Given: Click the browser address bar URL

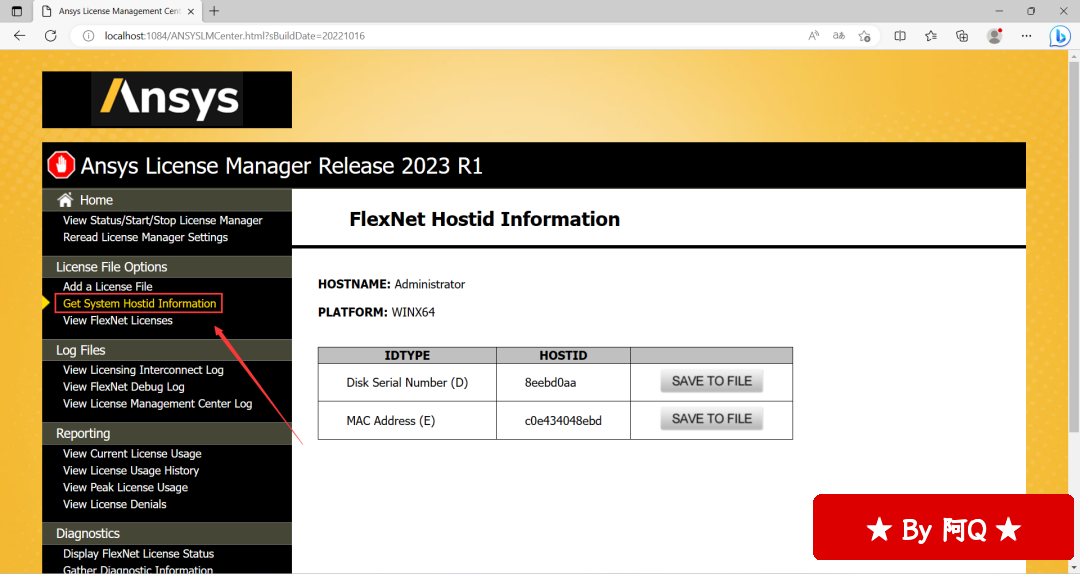Looking at the screenshot, I should pyautogui.click(x=234, y=36).
